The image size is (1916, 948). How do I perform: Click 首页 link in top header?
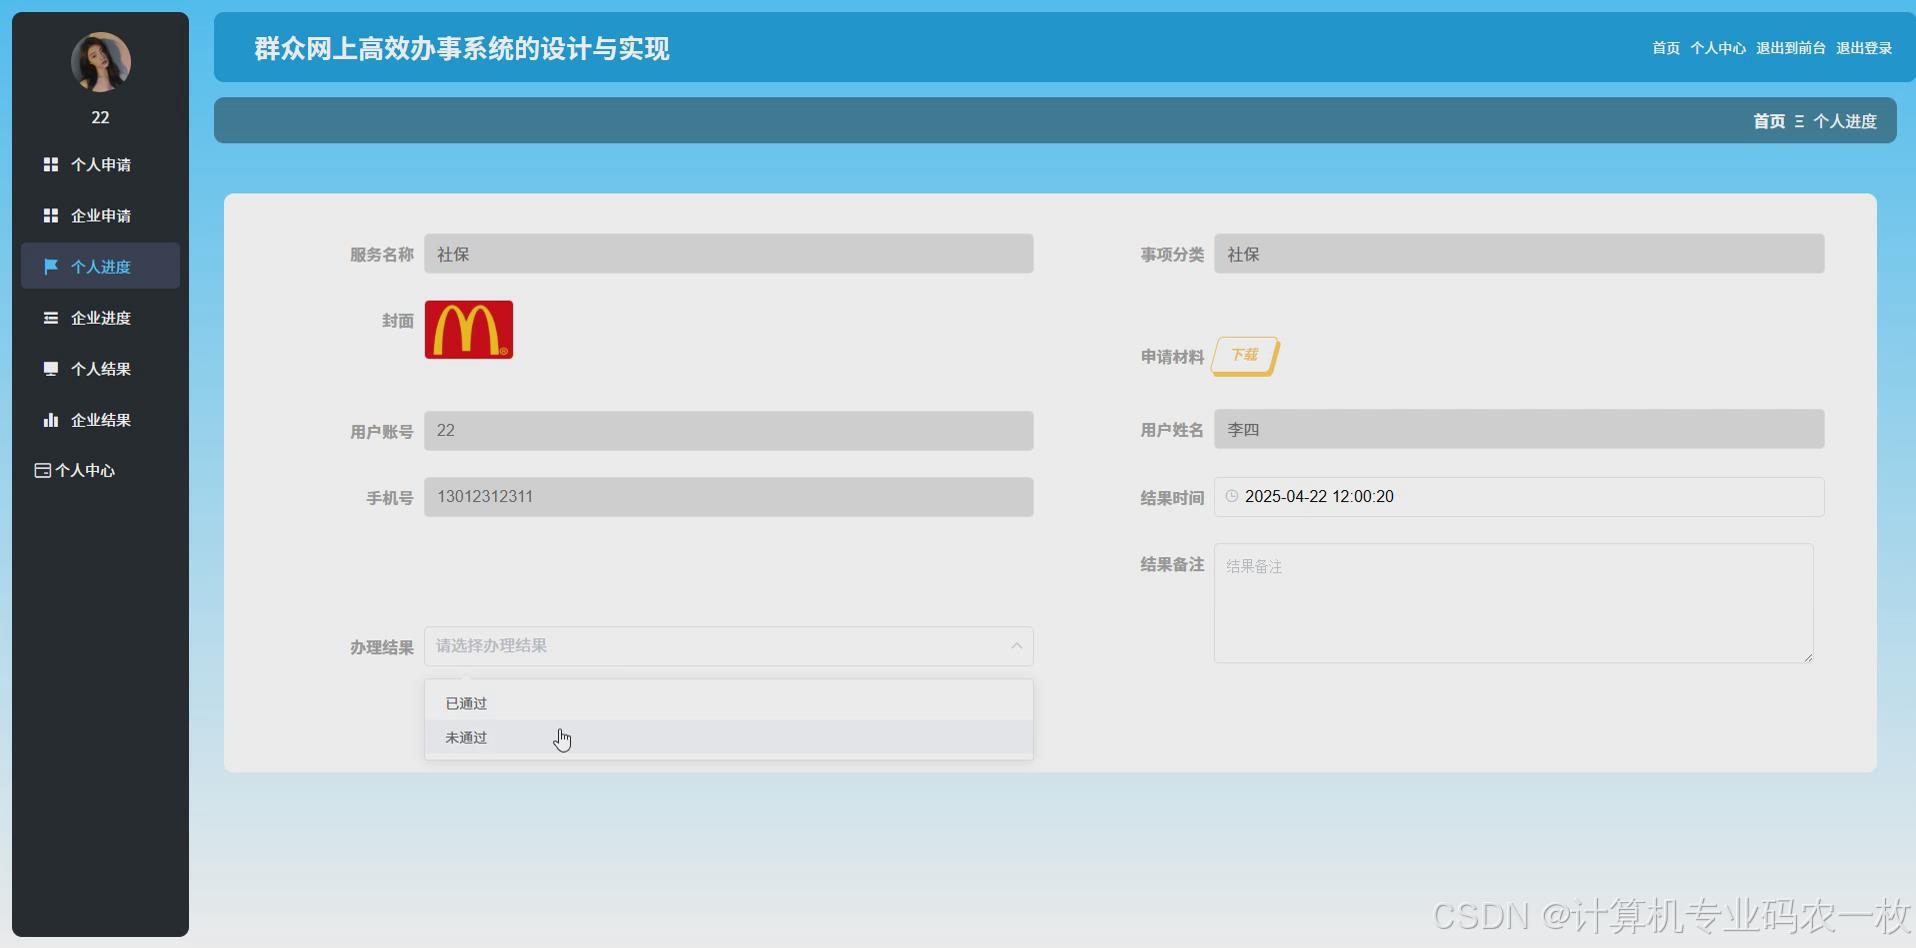pos(1665,48)
